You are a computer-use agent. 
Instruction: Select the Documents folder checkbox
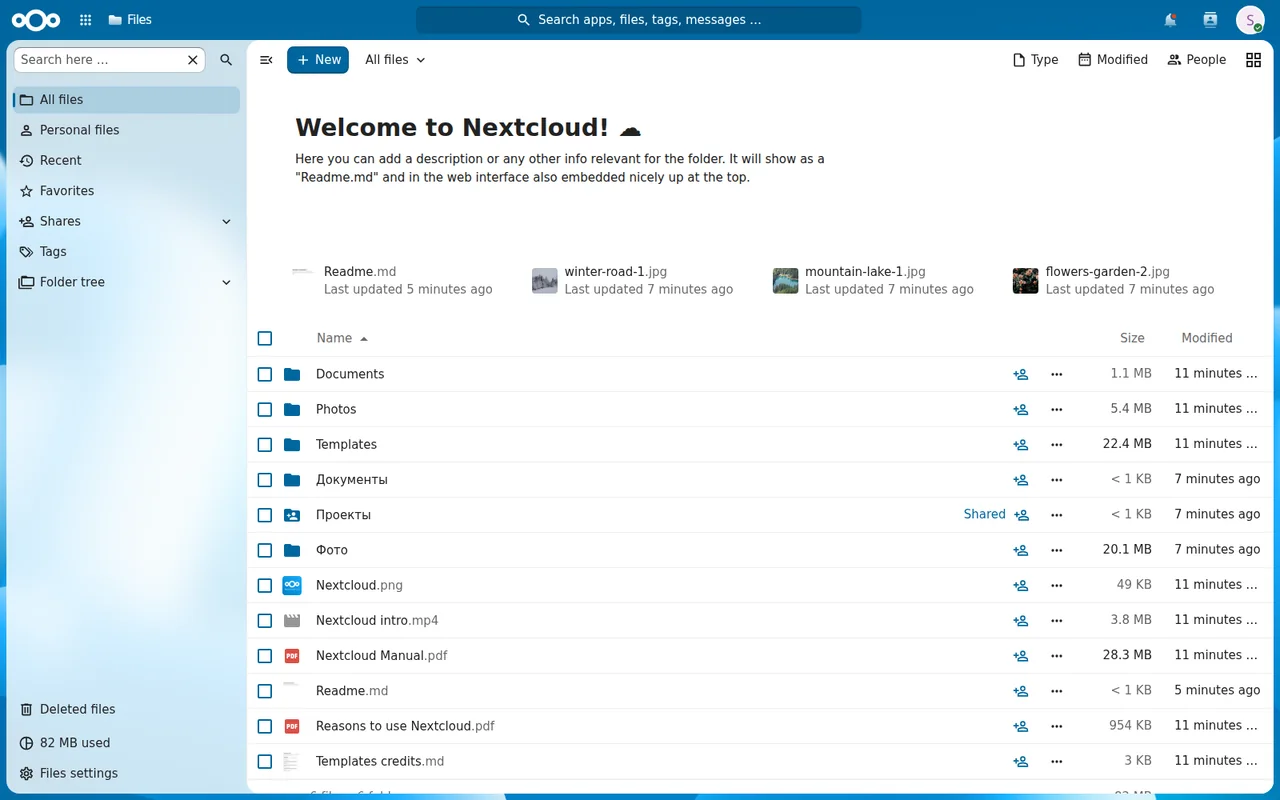(x=265, y=374)
